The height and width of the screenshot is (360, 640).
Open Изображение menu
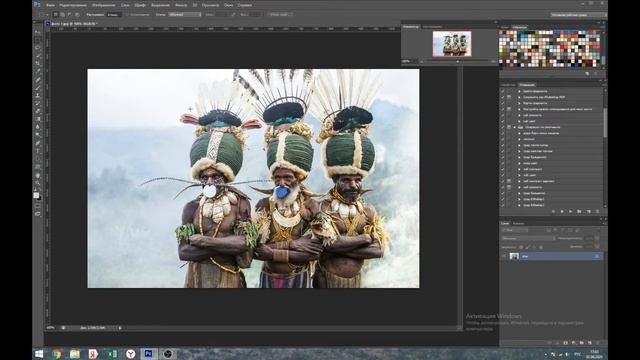point(104,5)
